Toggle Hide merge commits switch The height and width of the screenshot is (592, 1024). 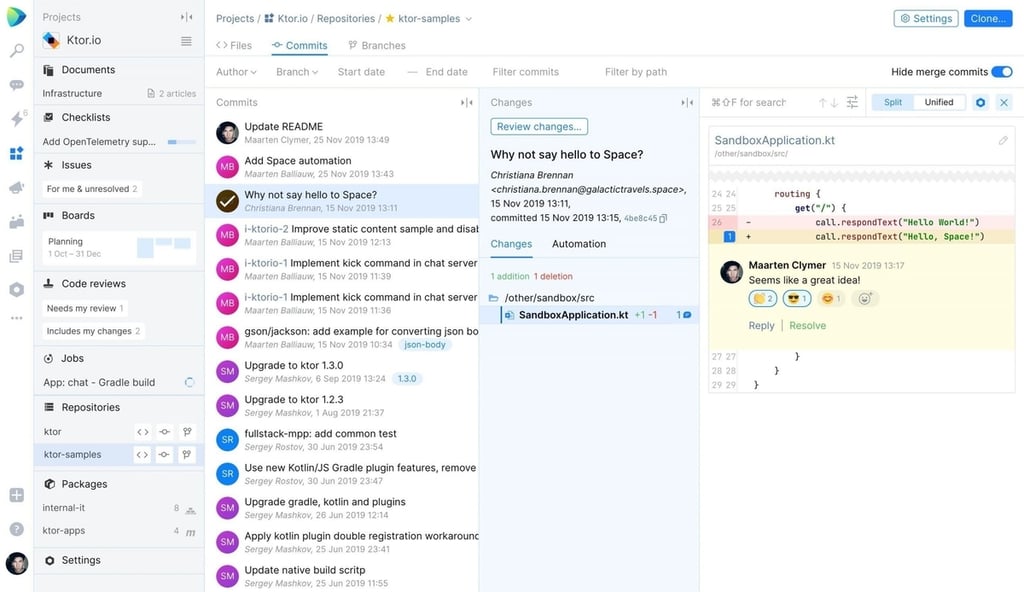coord(1002,72)
